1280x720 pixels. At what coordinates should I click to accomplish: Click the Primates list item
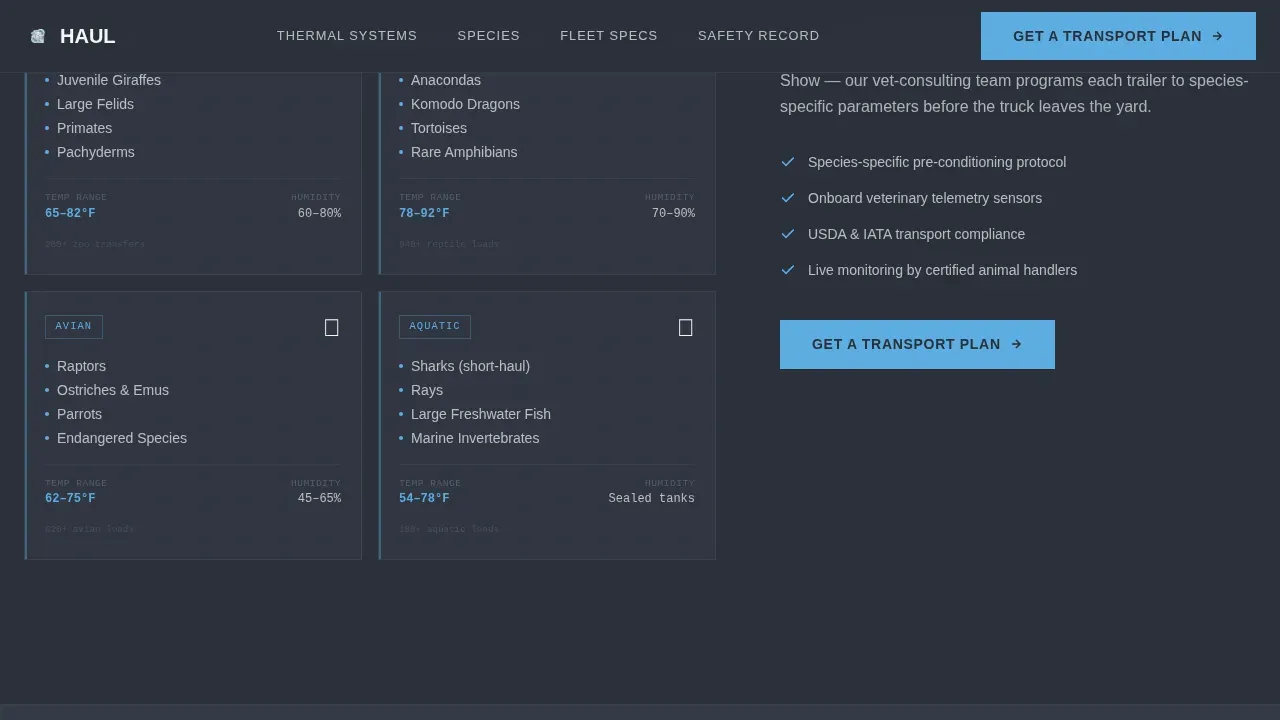(x=84, y=128)
